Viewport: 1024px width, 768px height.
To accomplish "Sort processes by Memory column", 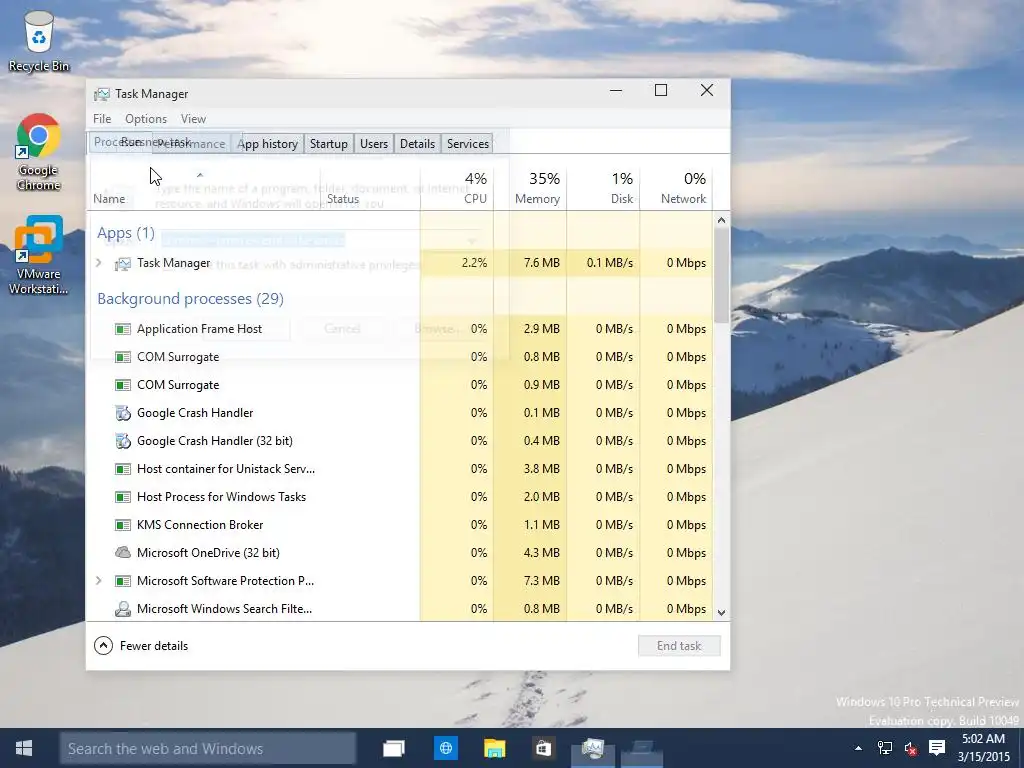I will click(x=530, y=188).
